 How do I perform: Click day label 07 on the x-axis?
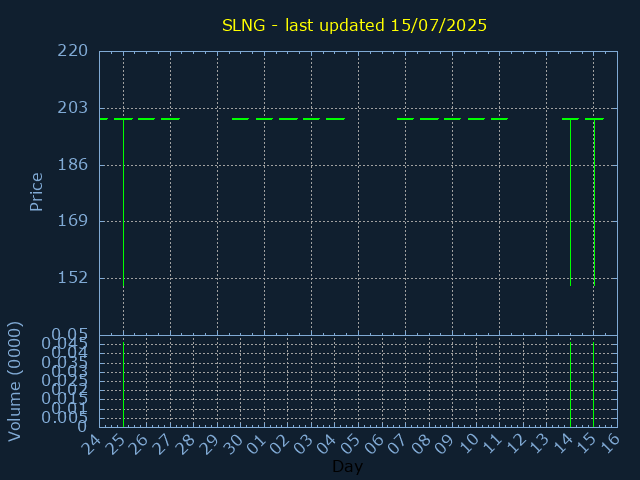(x=397, y=444)
